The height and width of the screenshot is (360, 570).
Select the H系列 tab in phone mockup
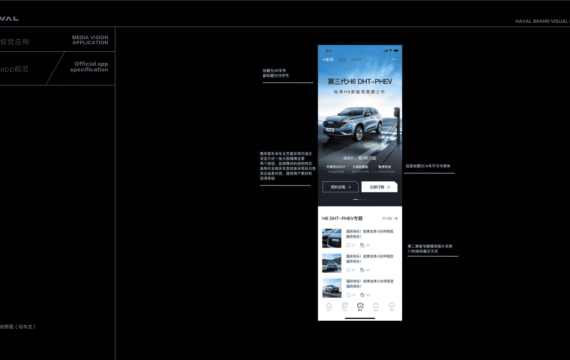coord(328,60)
